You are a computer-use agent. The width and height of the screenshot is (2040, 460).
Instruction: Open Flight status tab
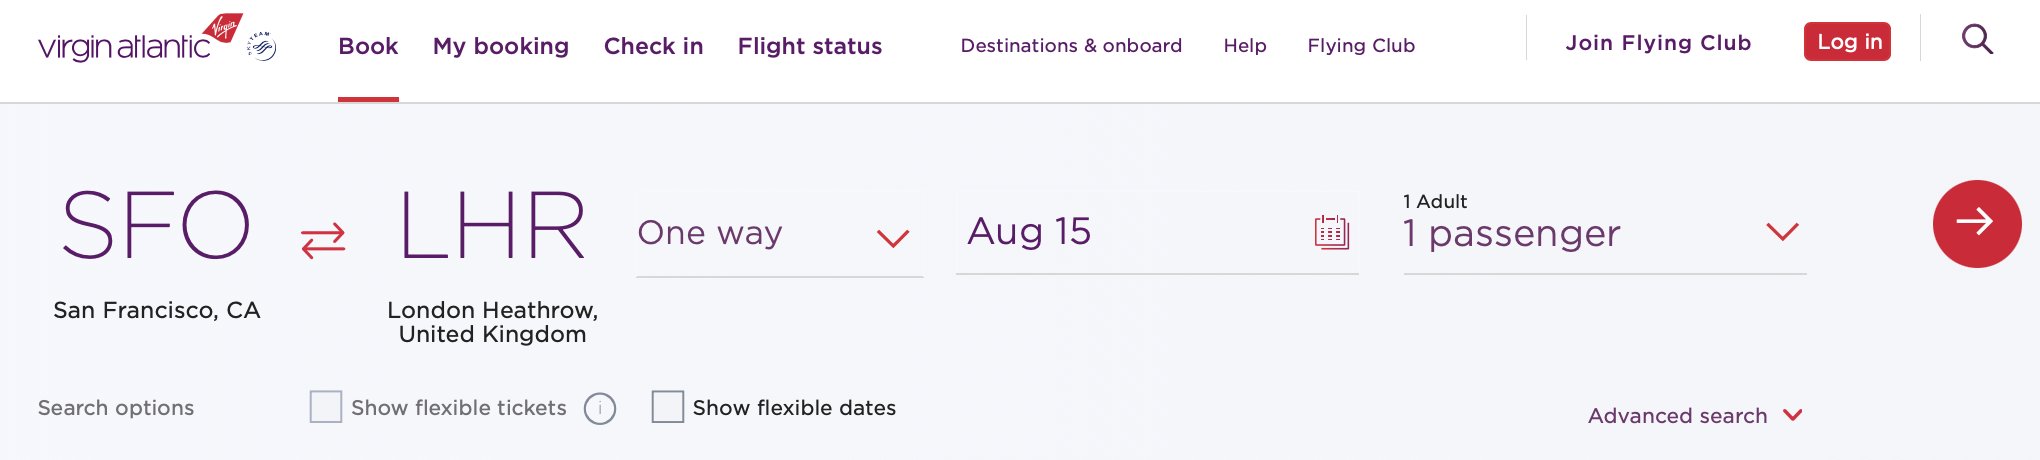pos(810,46)
